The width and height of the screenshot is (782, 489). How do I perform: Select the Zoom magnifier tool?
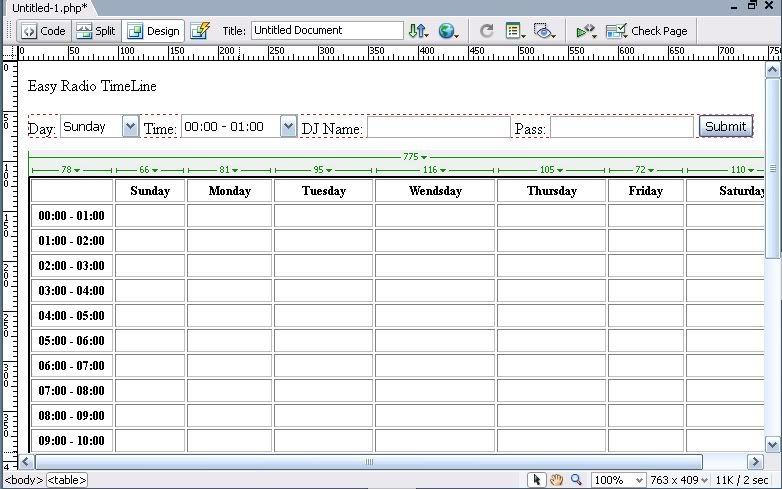(576, 480)
